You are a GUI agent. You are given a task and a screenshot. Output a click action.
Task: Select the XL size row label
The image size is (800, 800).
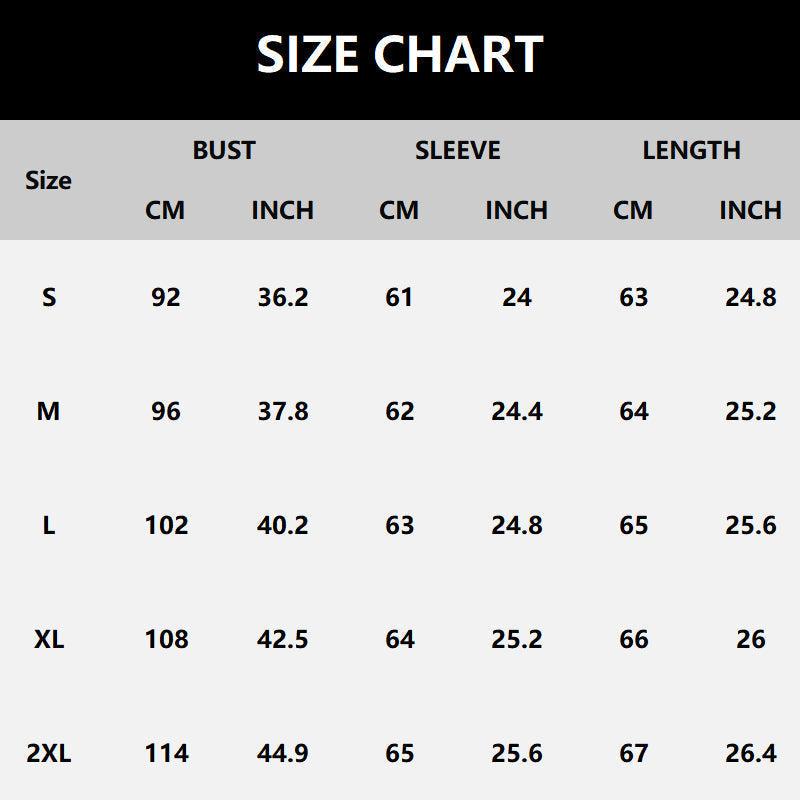click(x=49, y=639)
